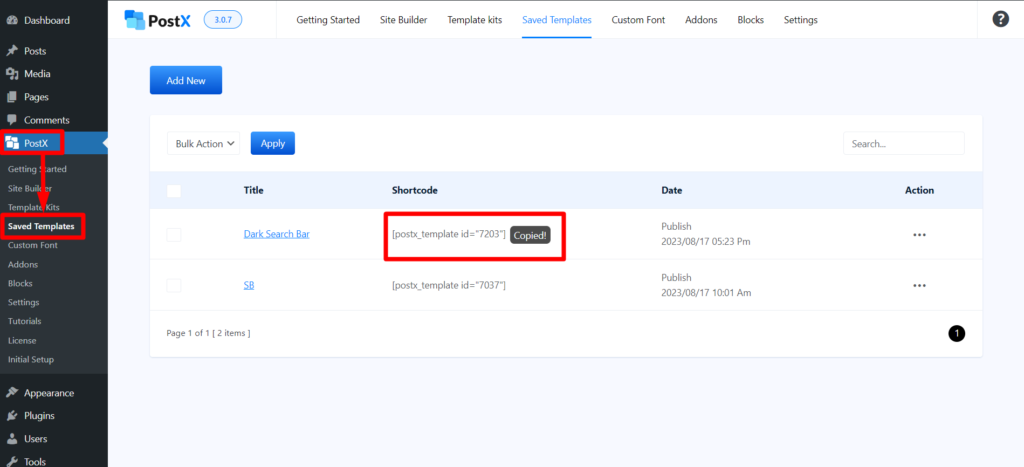Click the Pages icon in sidebar

coord(12,97)
